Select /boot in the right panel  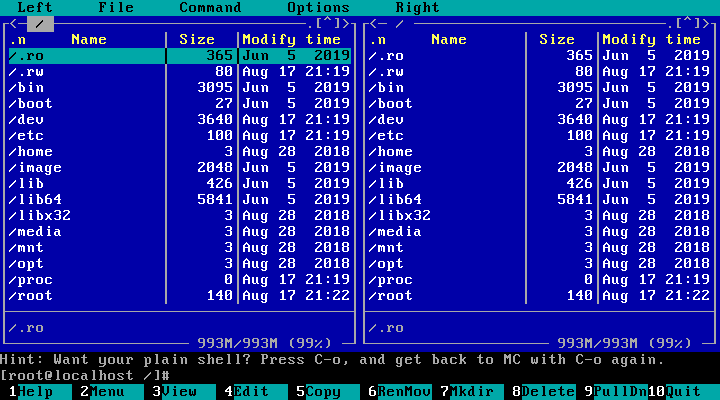click(x=540, y=104)
